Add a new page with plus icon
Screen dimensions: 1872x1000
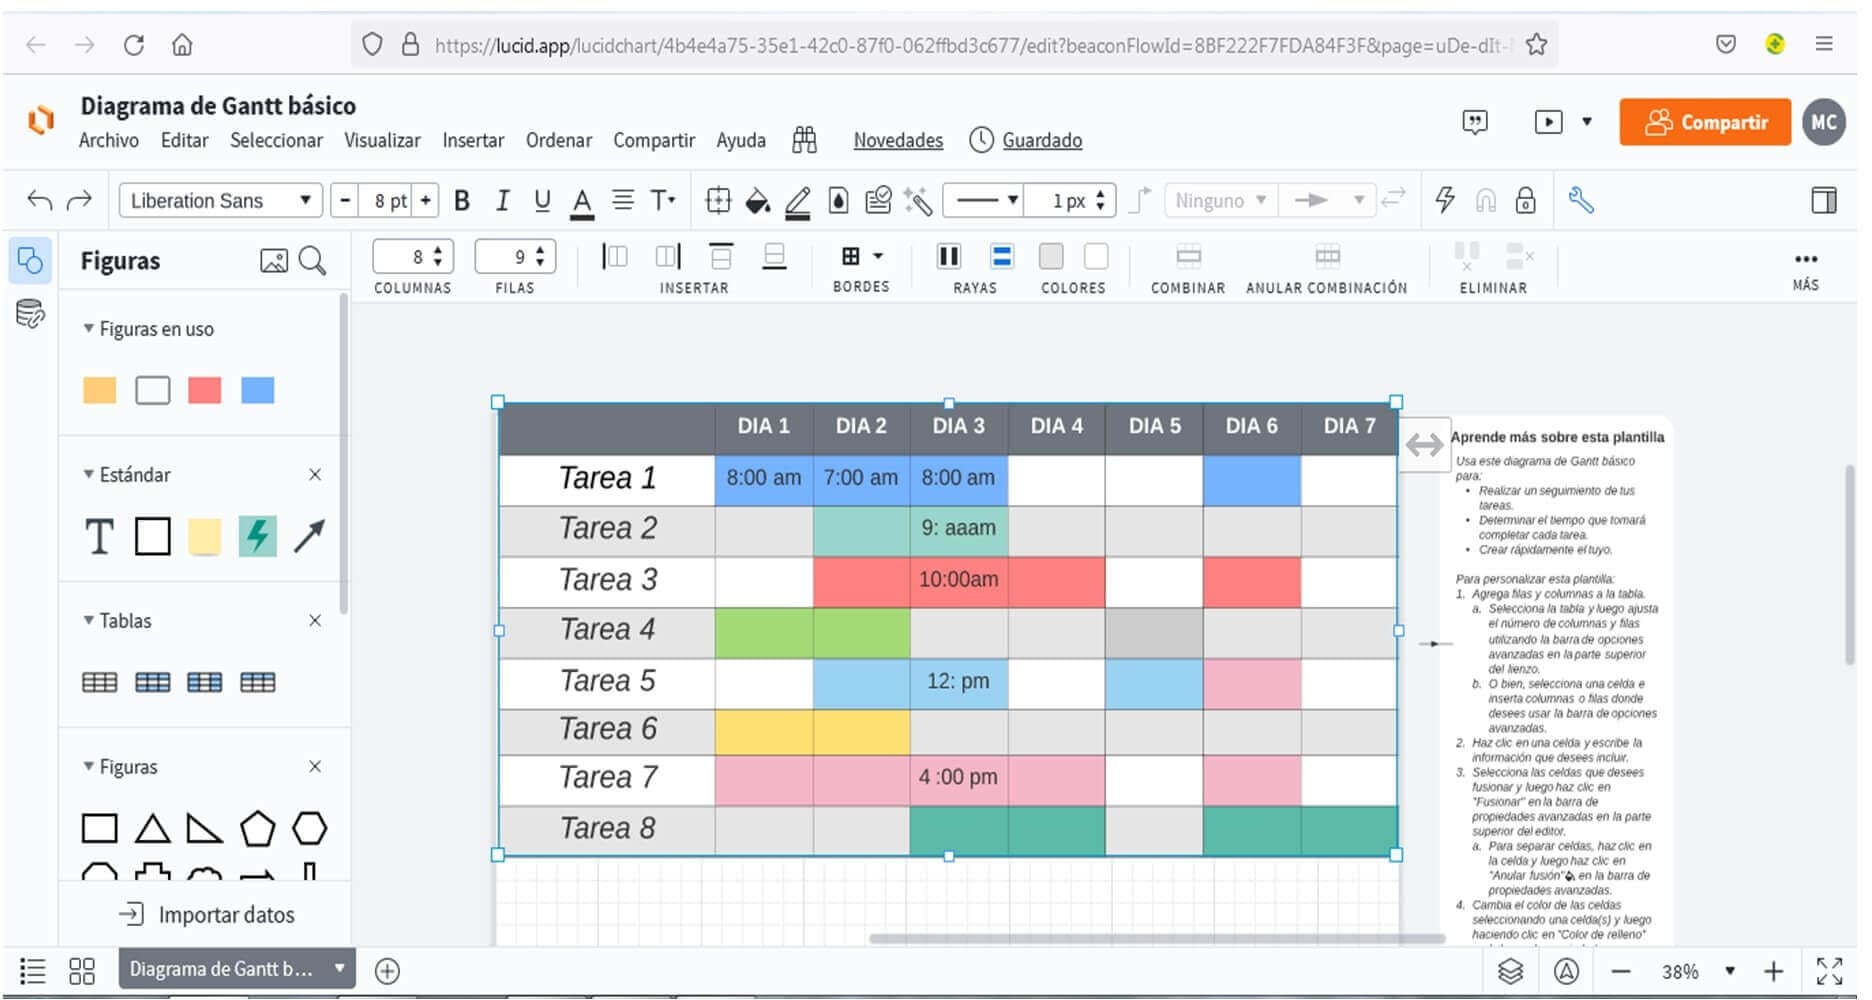pos(387,971)
